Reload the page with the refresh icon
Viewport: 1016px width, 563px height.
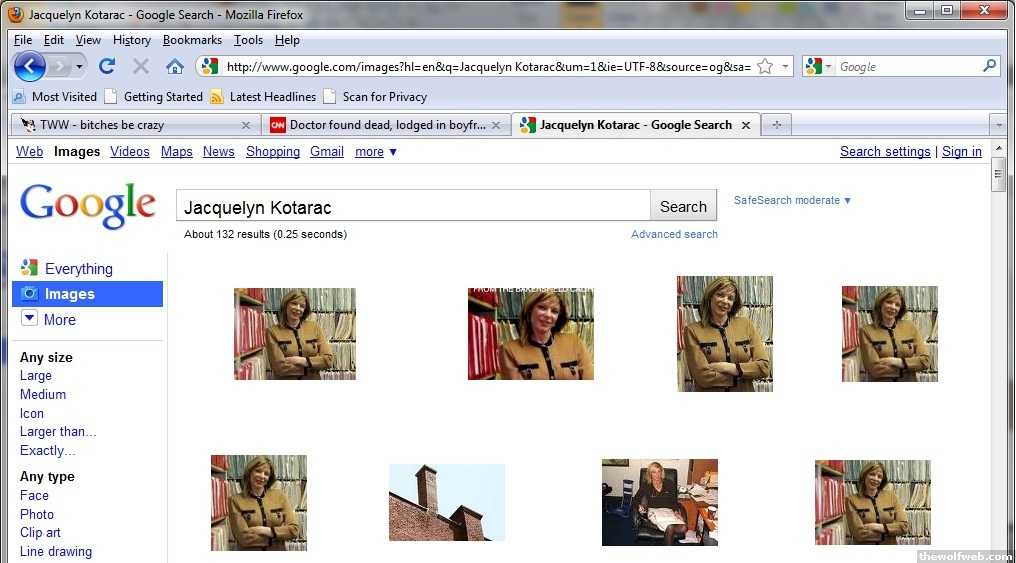tap(107, 66)
